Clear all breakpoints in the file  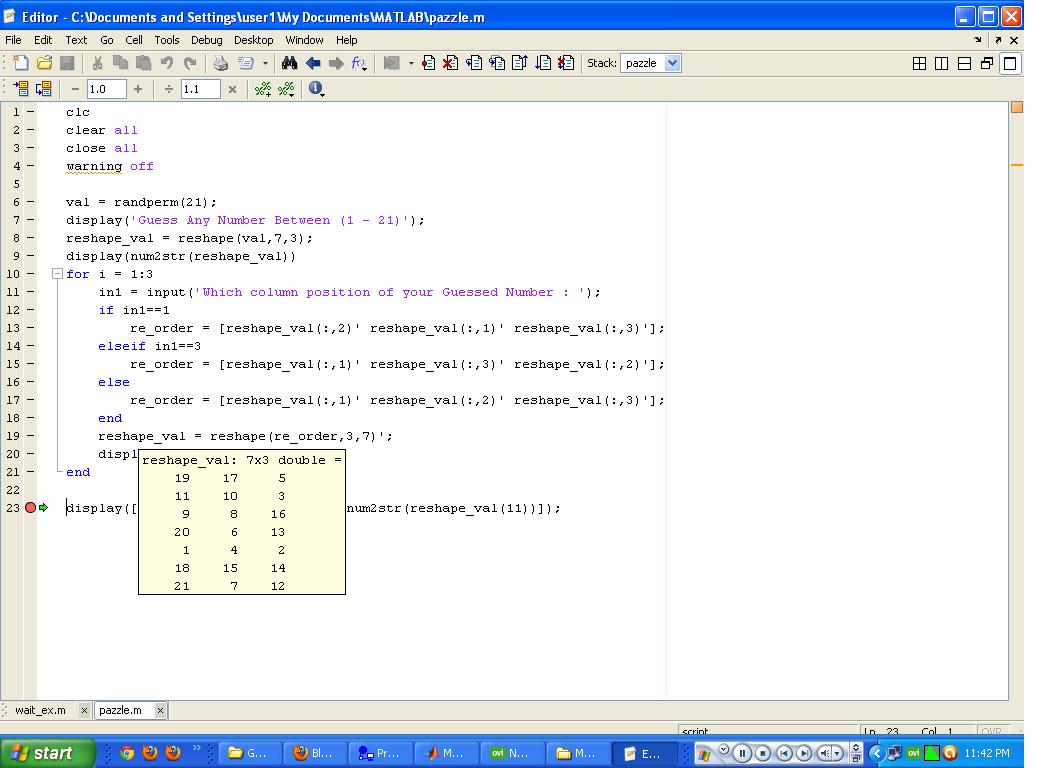click(450, 62)
